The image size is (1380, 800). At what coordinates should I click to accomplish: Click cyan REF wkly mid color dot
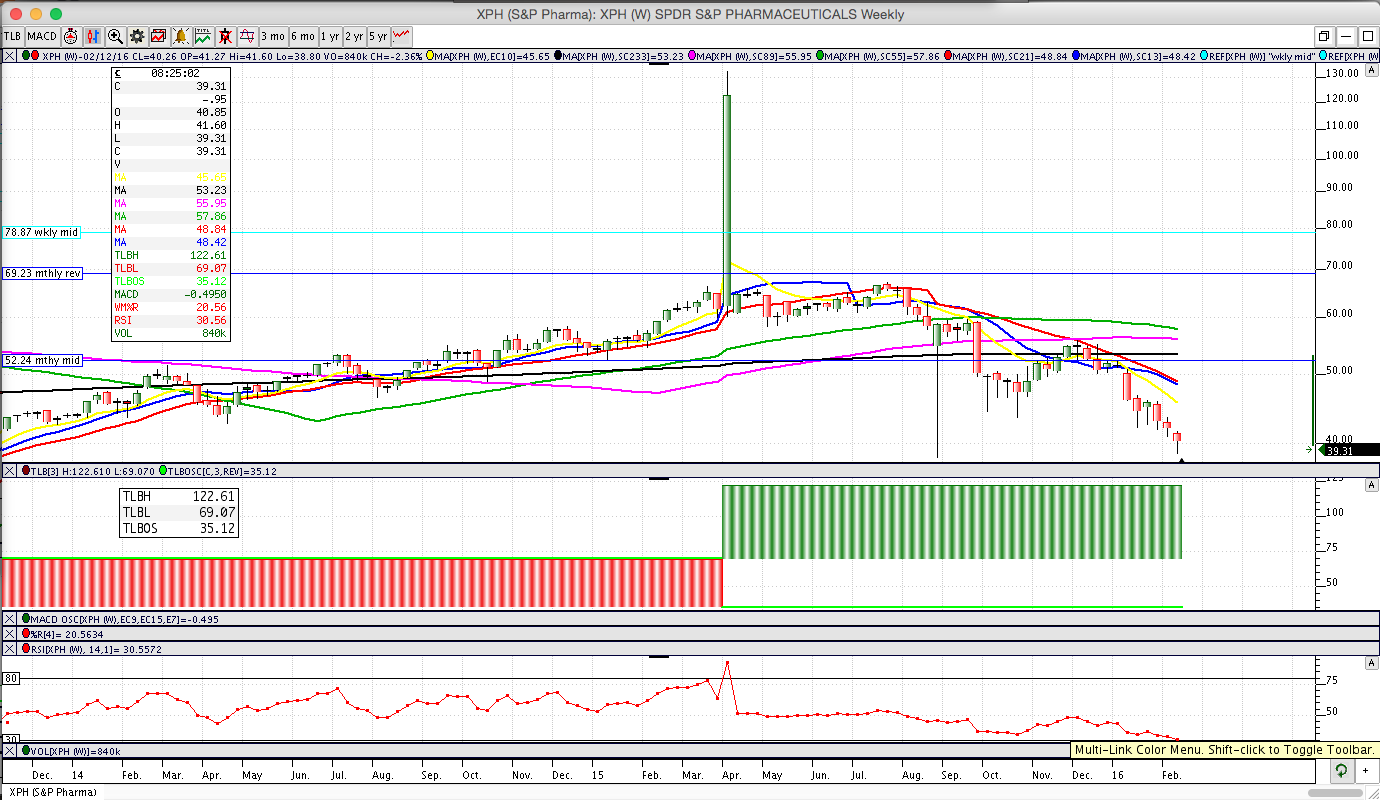(x=1205, y=56)
